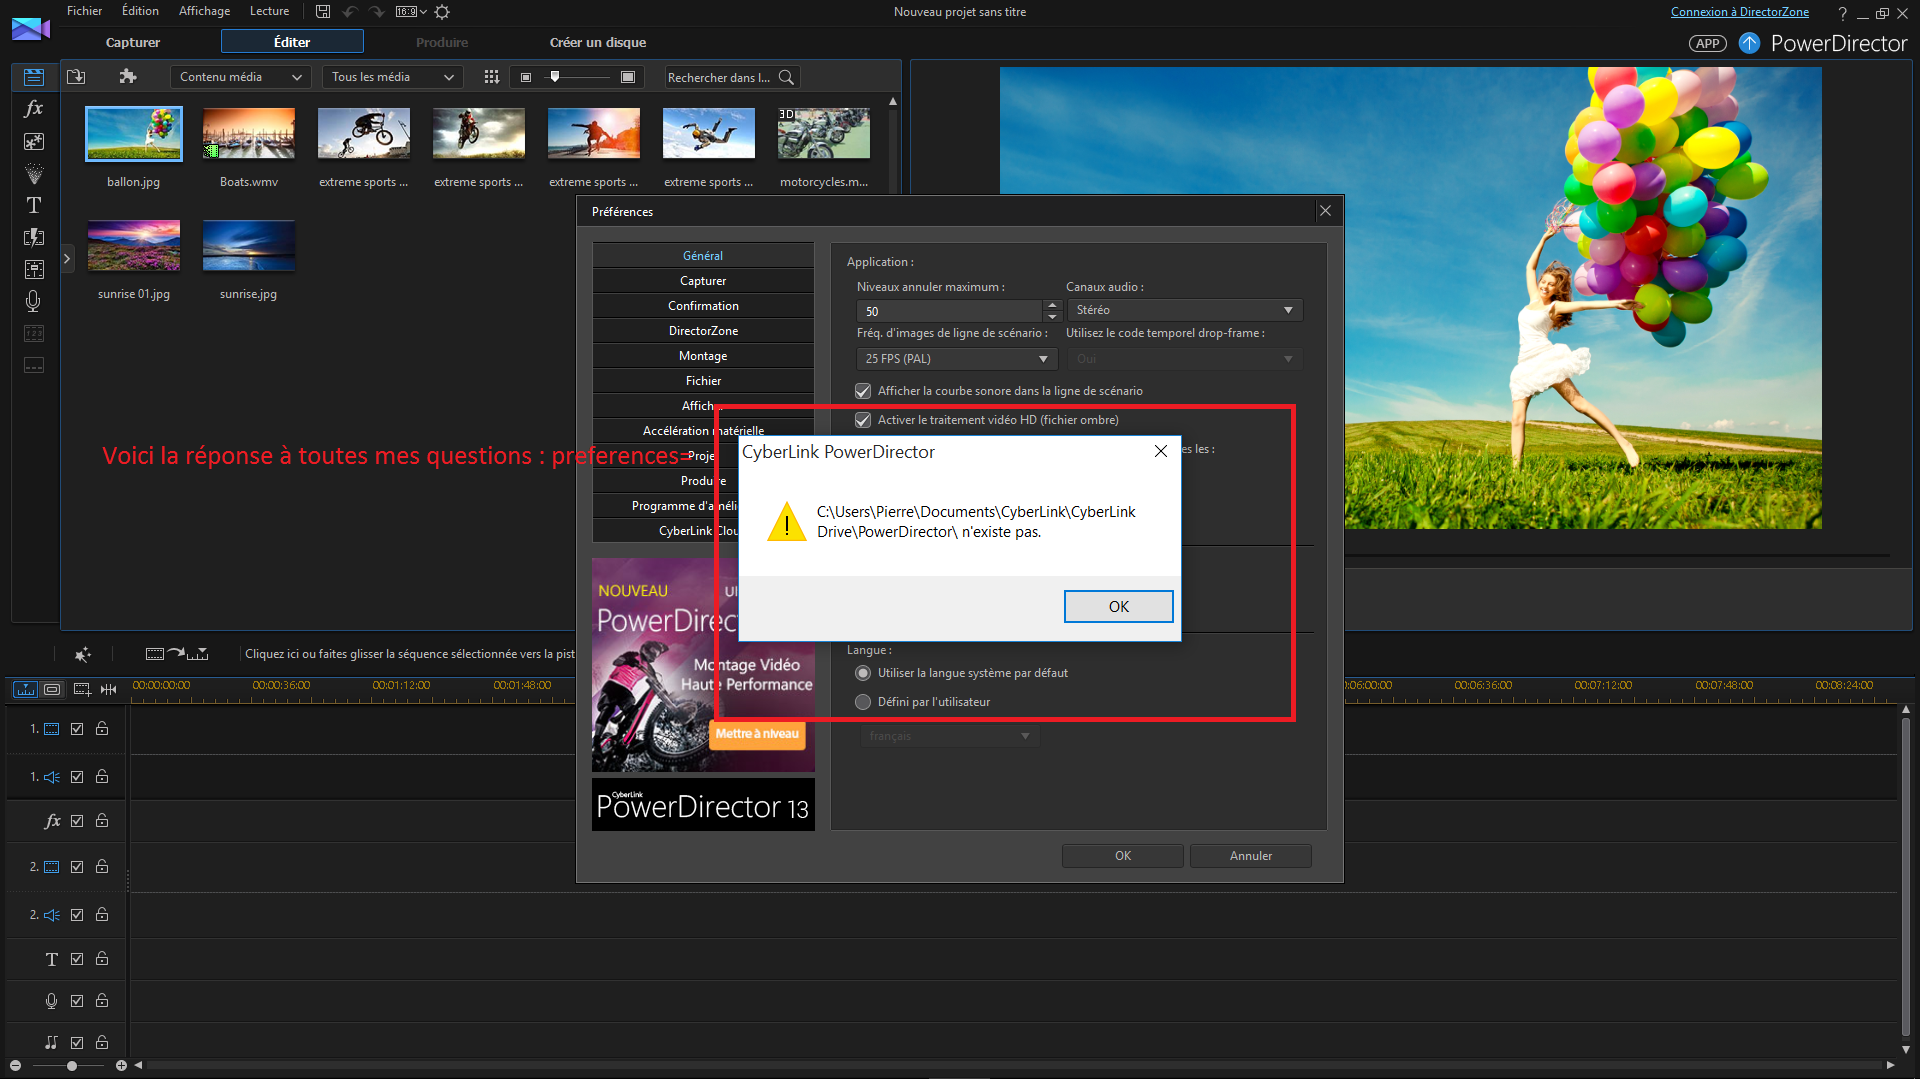The width and height of the screenshot is (1920, 1079).
Task: Toggle the fx track enable checkbox
Action: tap(77, 821)
